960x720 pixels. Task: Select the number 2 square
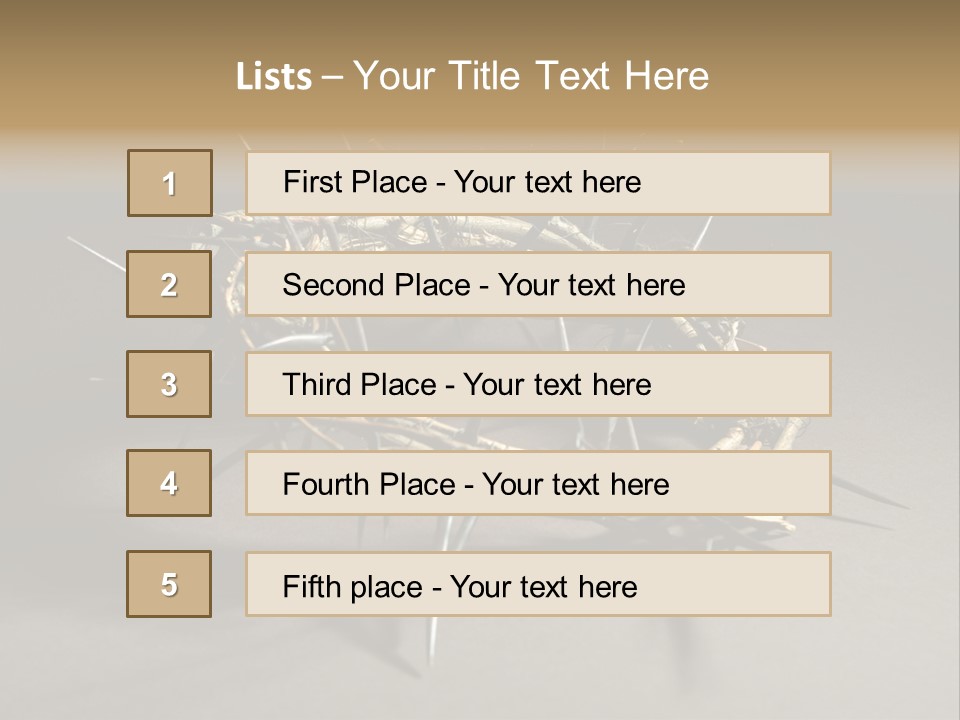tap(169, 284)
